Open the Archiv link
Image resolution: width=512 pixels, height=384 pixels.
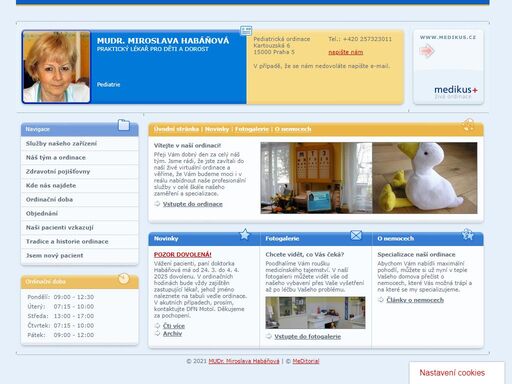[172, 333]
